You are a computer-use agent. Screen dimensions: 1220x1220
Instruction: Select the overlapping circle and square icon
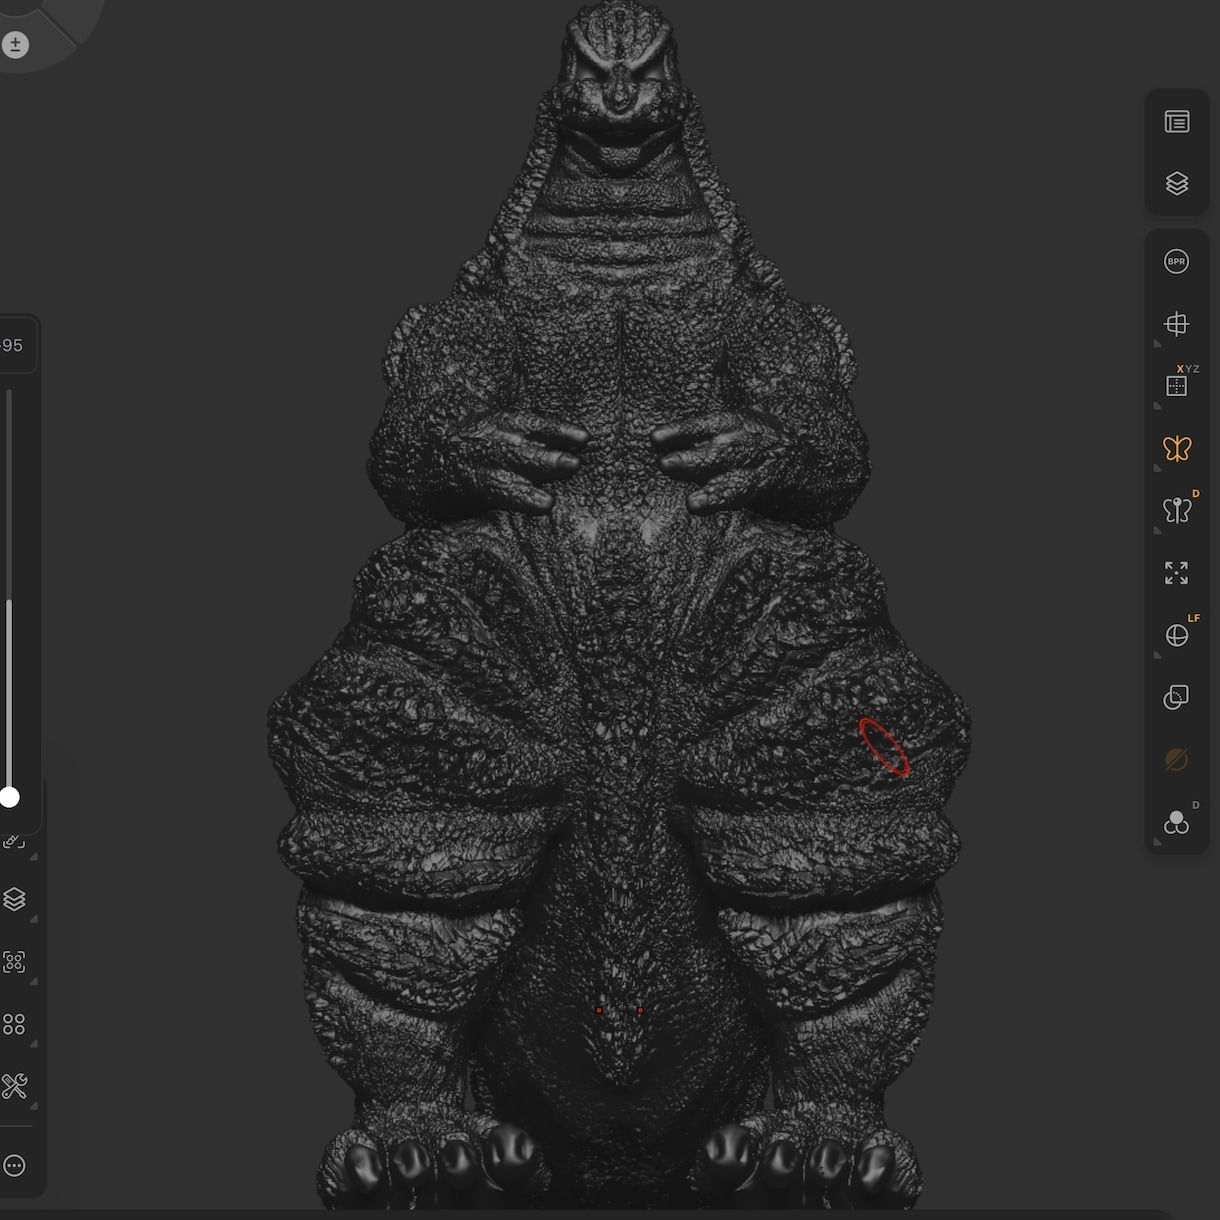click(x=1177, y=698)
